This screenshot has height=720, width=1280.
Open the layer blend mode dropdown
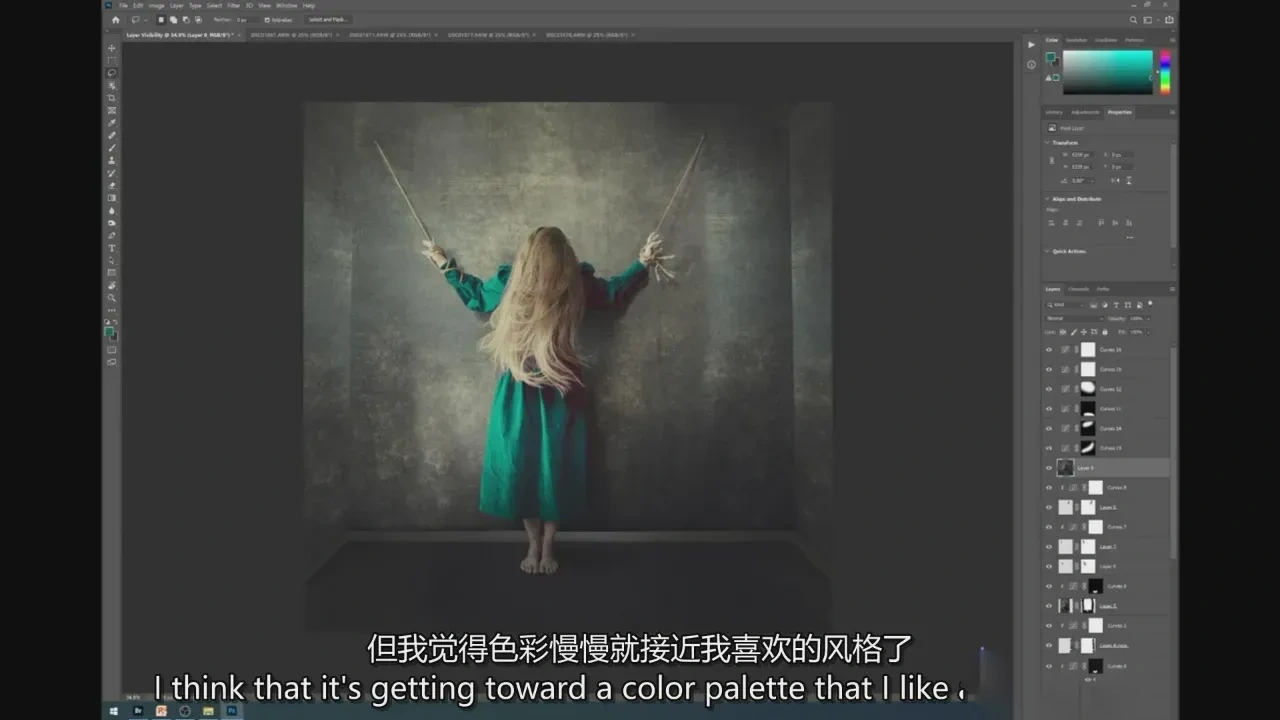1073,318
